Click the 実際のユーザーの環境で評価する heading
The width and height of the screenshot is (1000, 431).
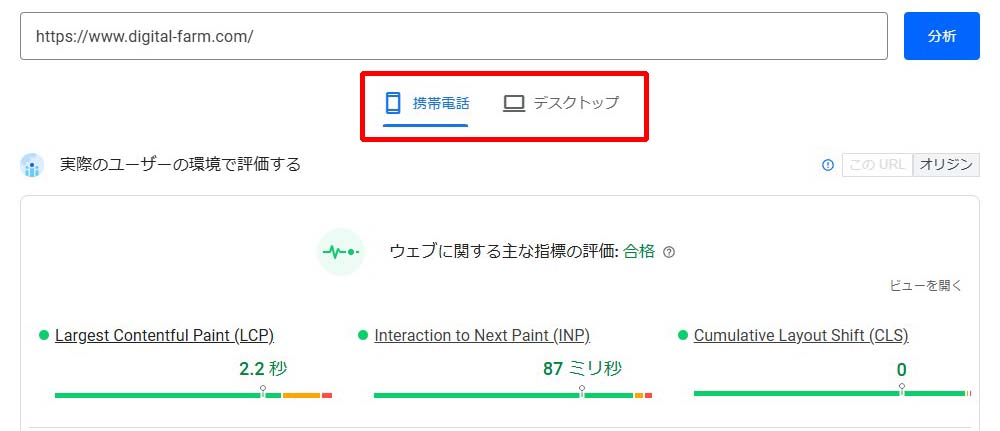coord(180,165)
